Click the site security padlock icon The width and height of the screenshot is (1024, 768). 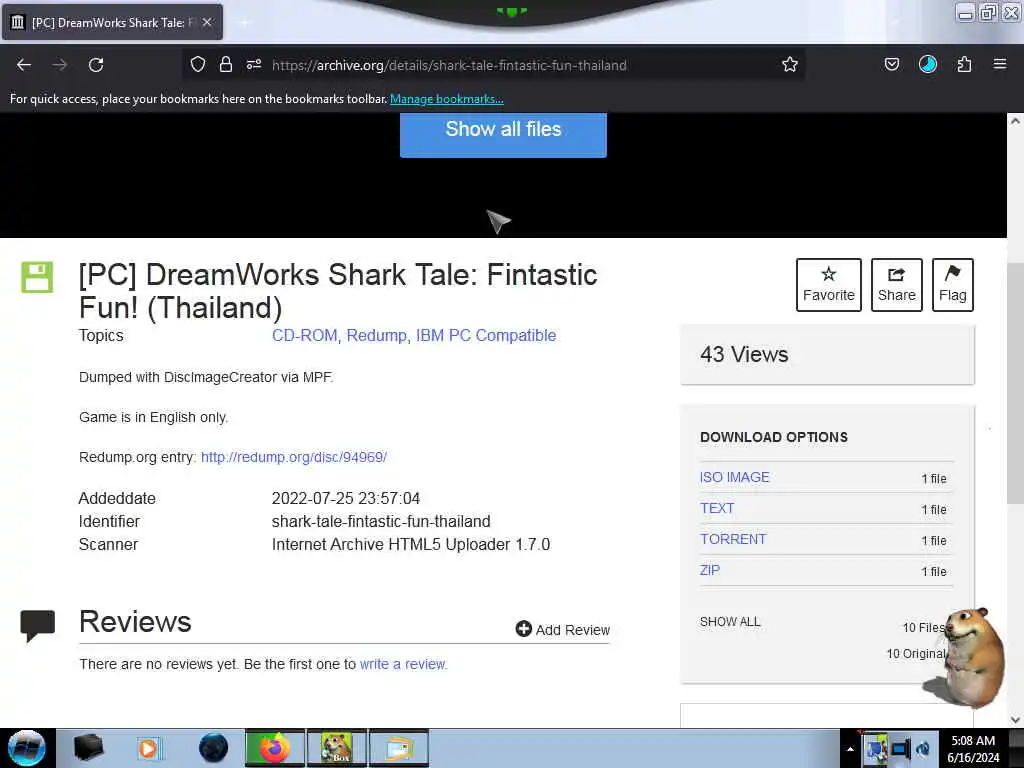point(226,64)
